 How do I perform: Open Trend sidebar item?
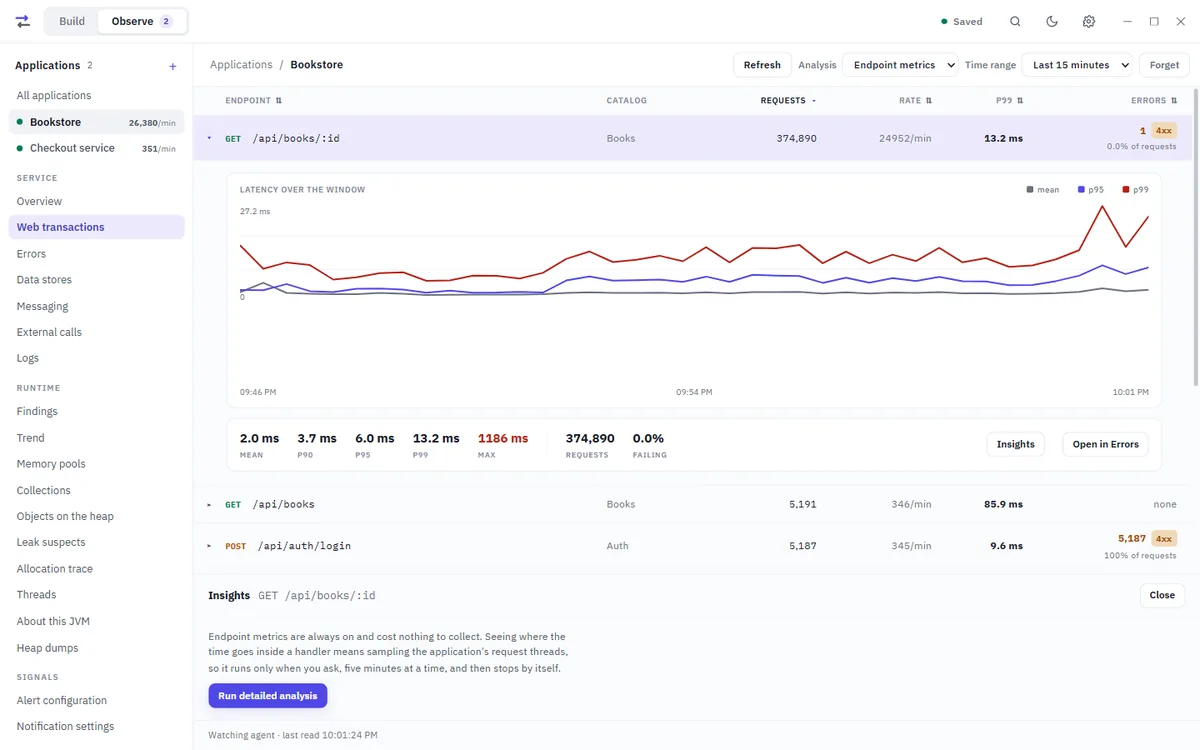(96, 438)
